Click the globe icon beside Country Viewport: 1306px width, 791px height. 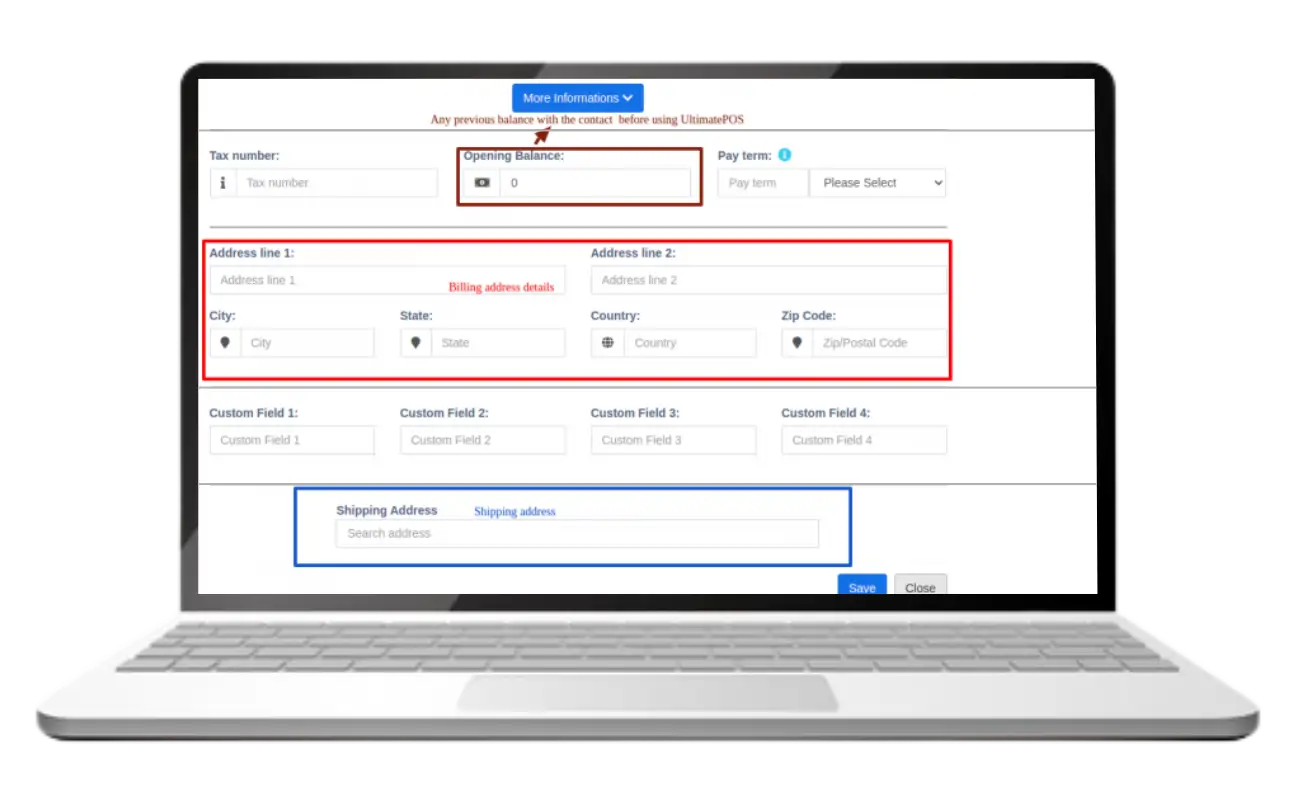point(607,343)
